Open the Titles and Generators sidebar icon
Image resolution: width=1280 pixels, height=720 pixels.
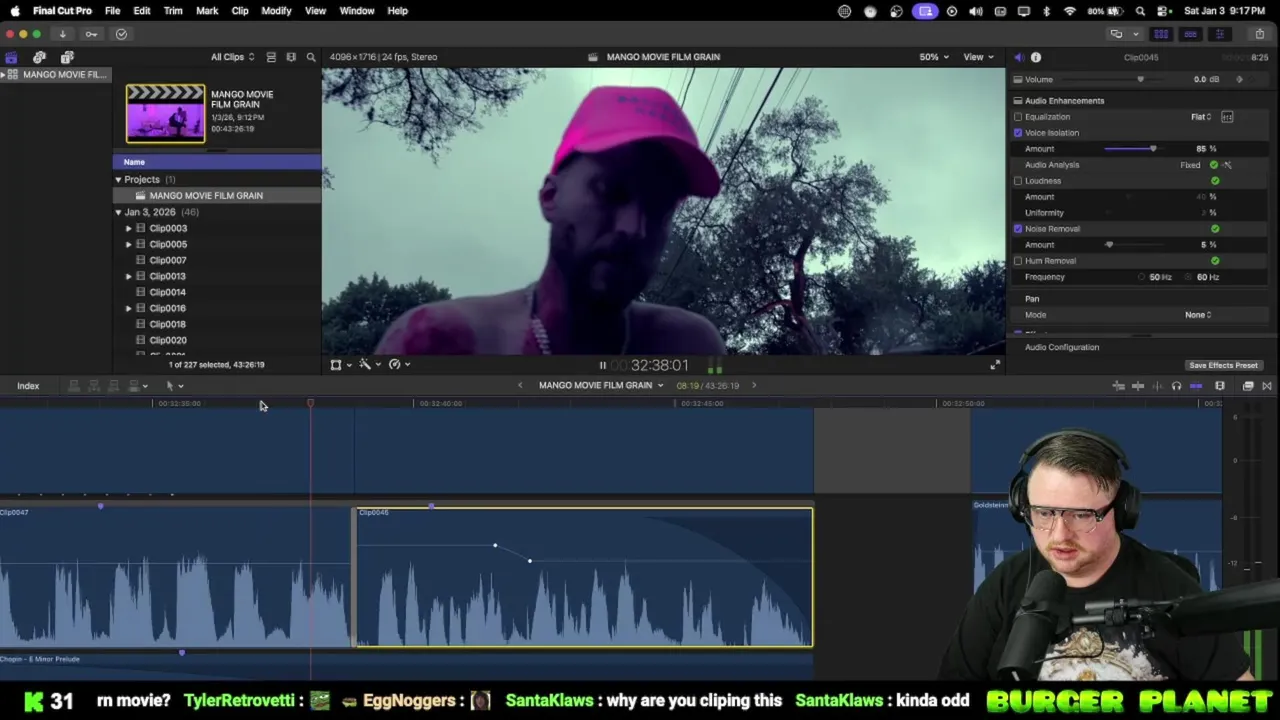(x=67, y=57)
